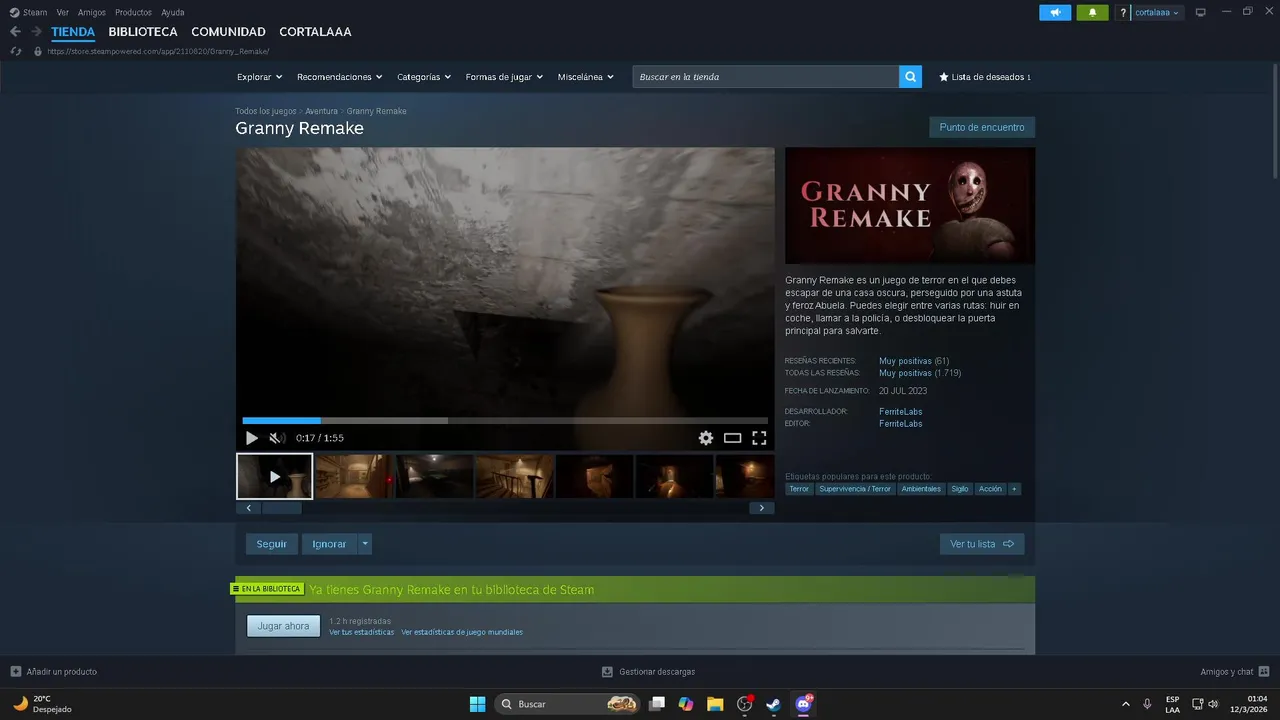The width and height of the screenshot is (1280, 720).
Task: Click the plus icon next to tags
Action: tap(1014, 489)
